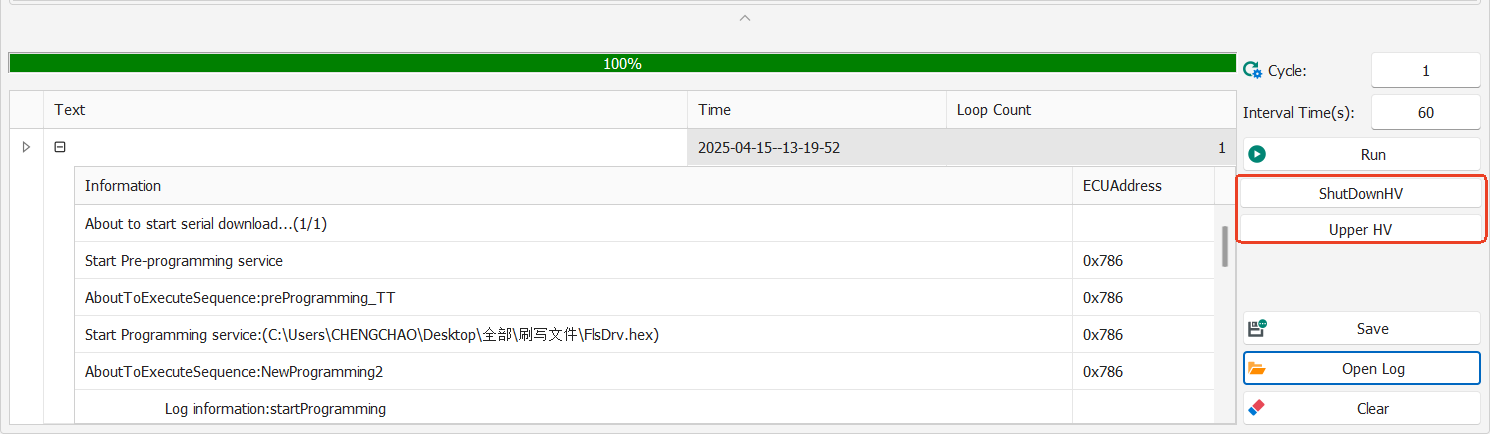Select the Start Pre-programming service row
Image resolution: width=1490 pixels, height=434 pixels.
click(x=644, y=260)
